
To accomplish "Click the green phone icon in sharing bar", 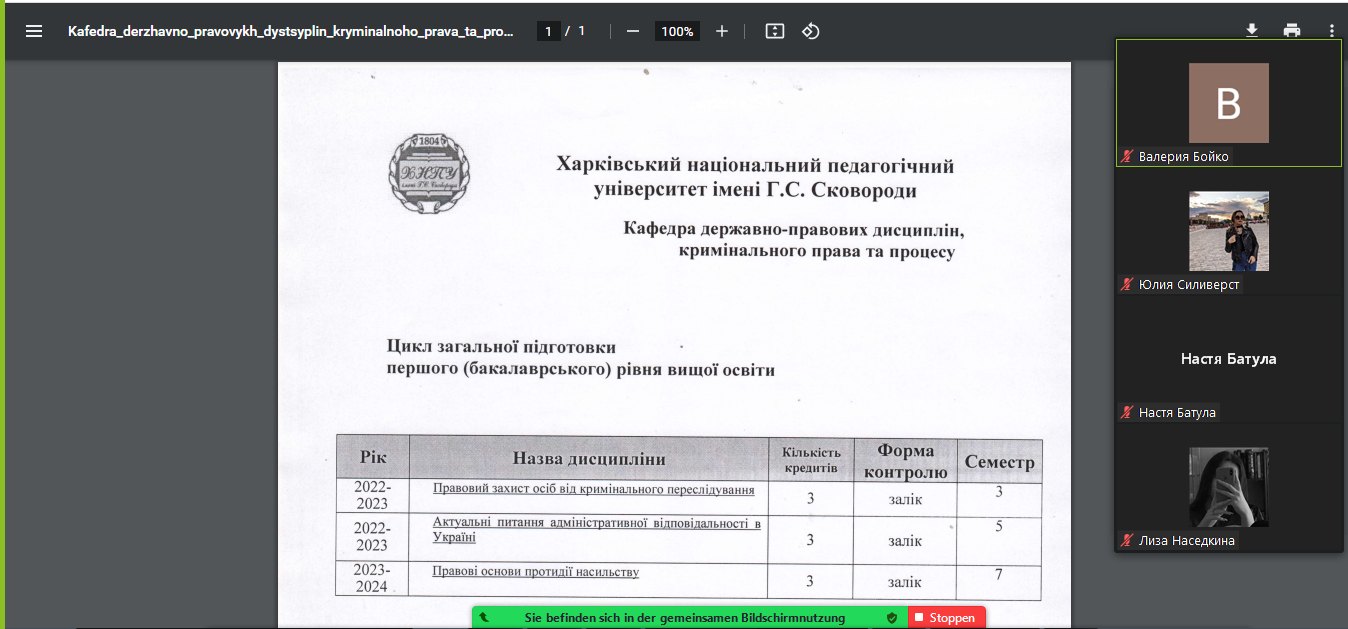I will point(484,618).
